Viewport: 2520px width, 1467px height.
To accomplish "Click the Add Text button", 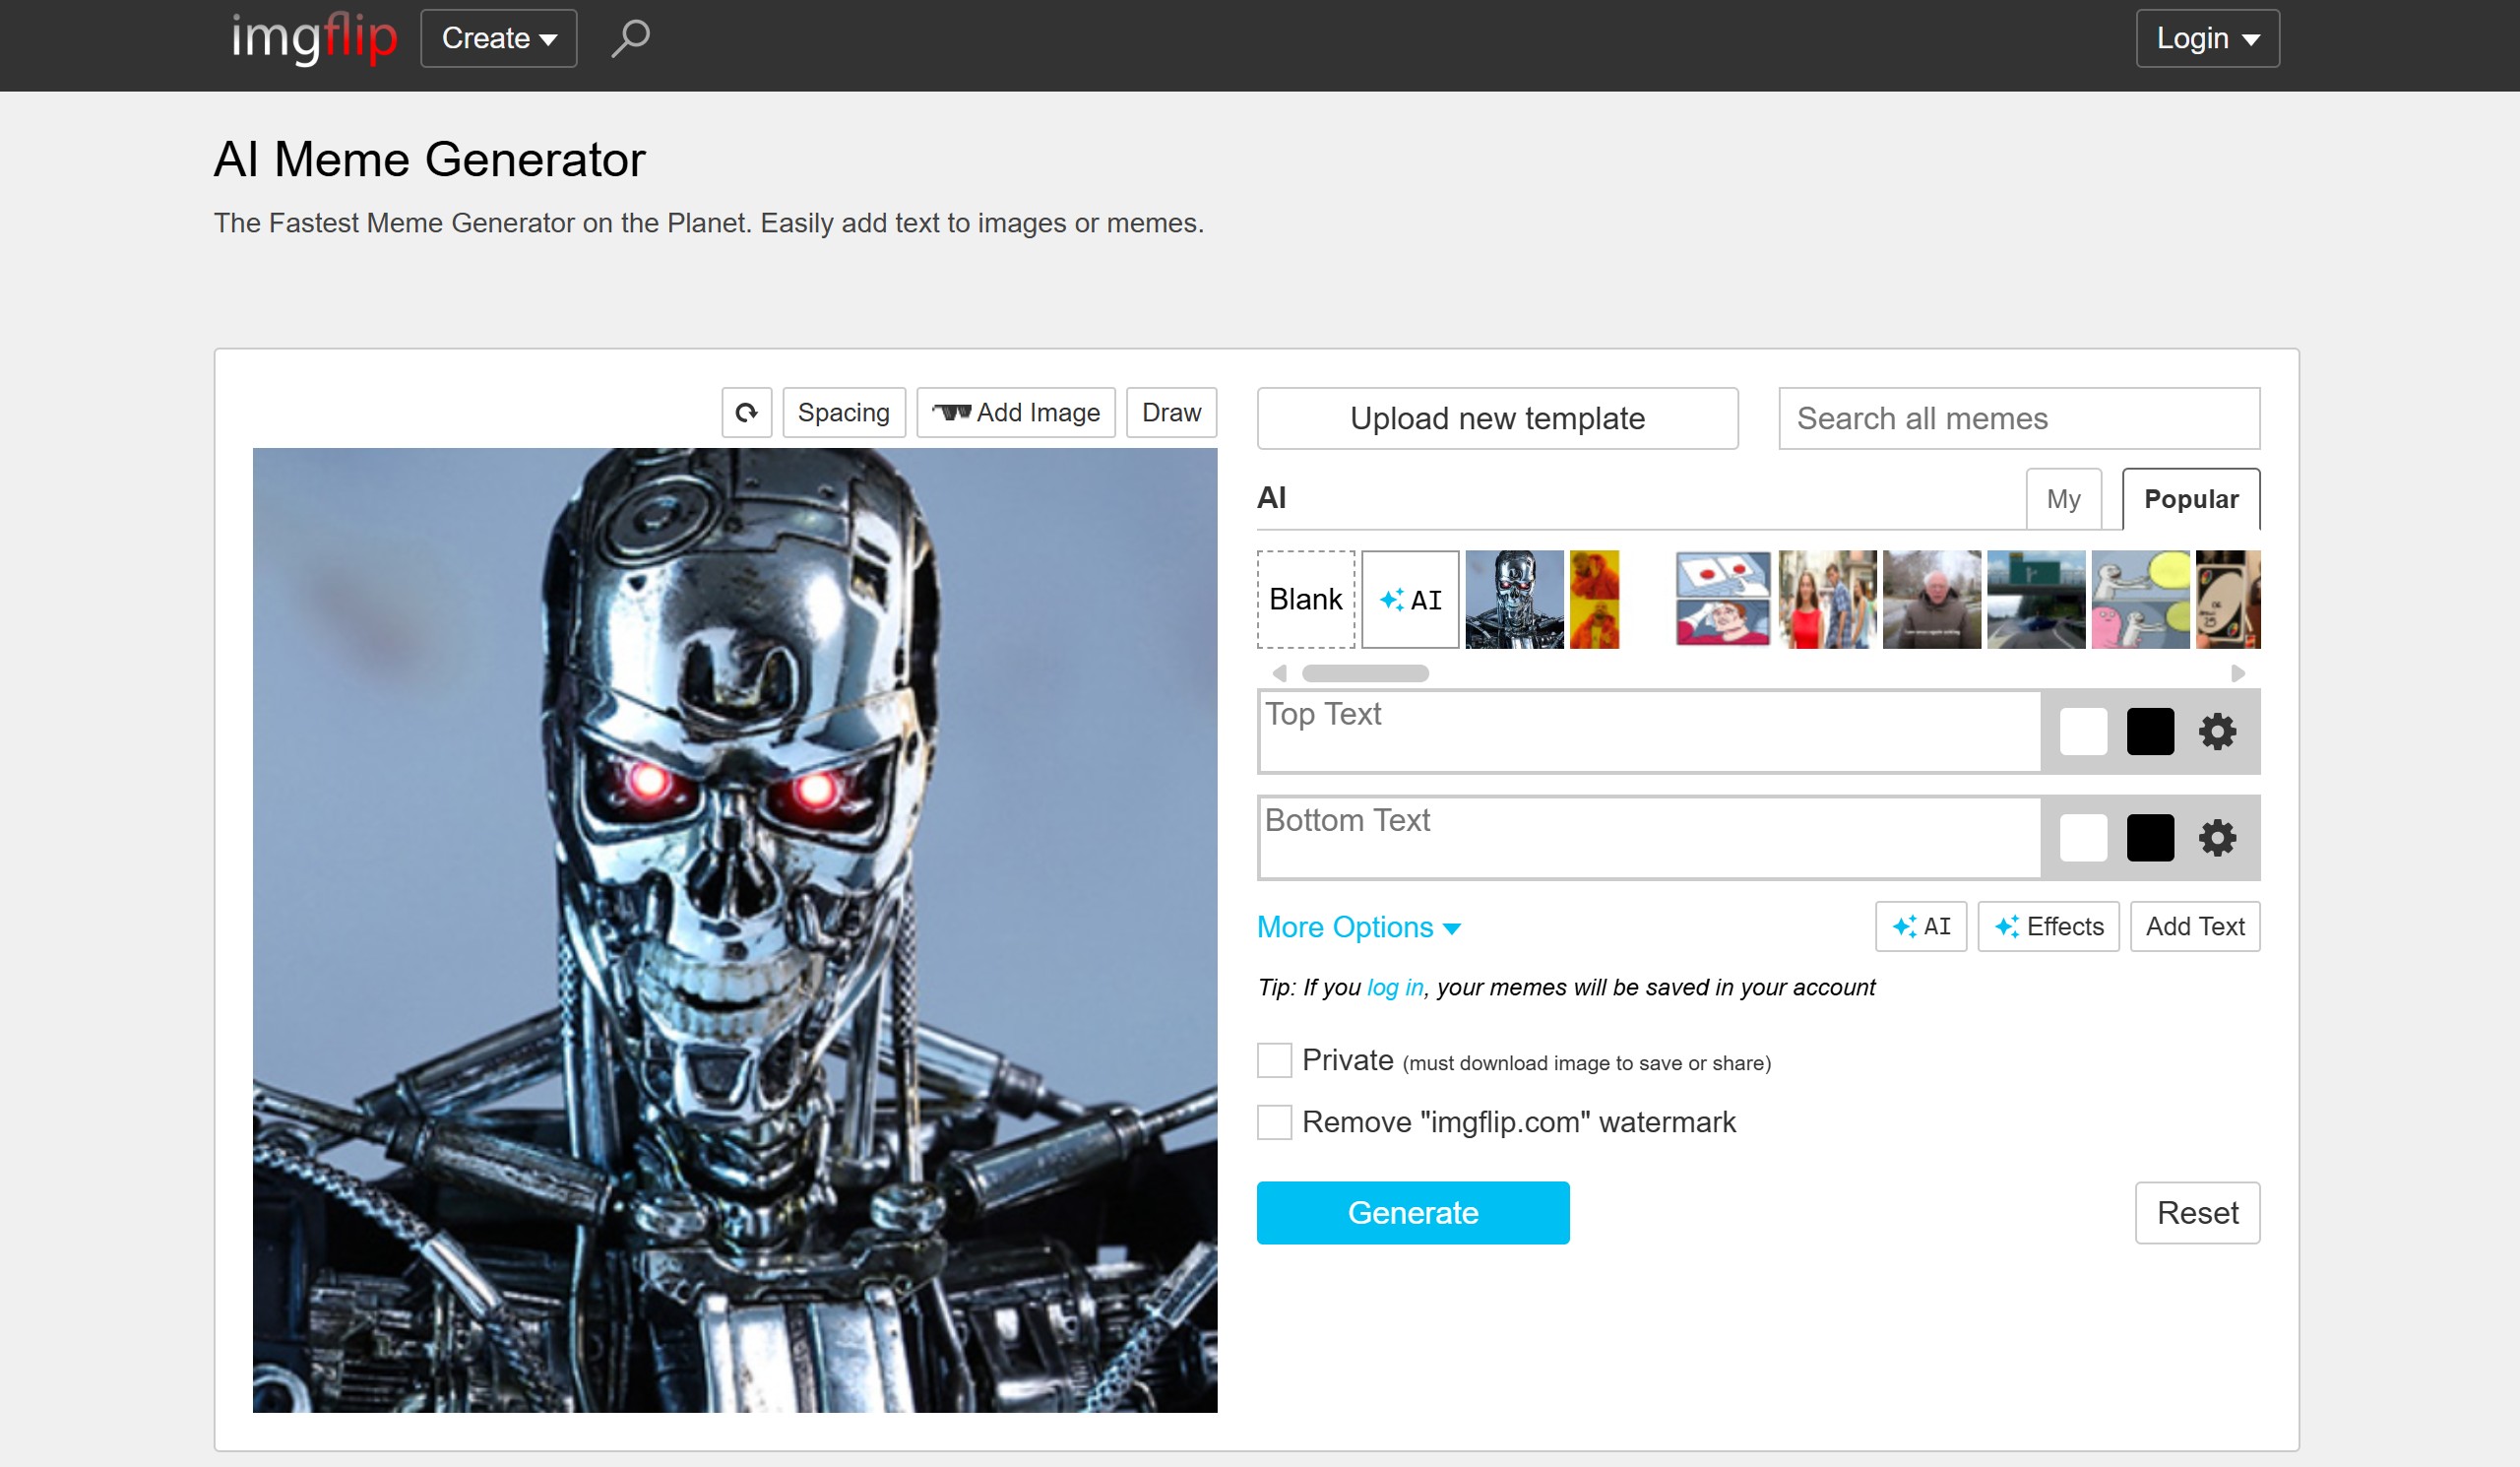I will 2194,926.
